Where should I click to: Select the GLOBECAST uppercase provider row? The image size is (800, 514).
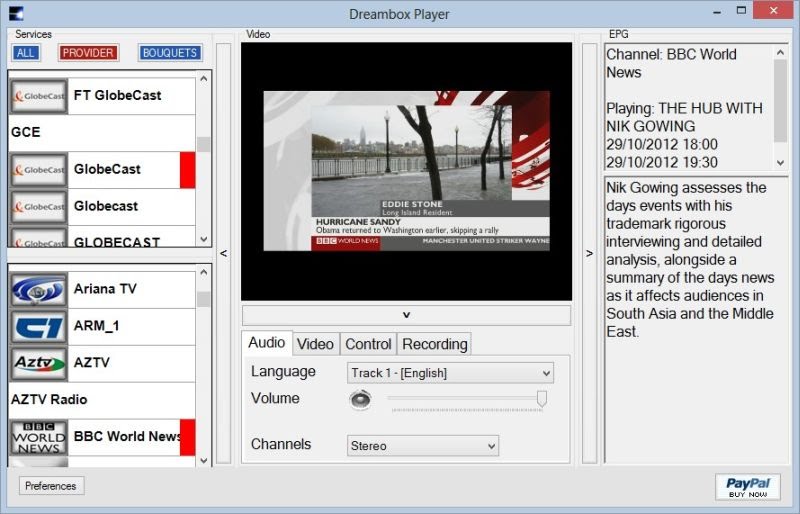pos(102,237)
